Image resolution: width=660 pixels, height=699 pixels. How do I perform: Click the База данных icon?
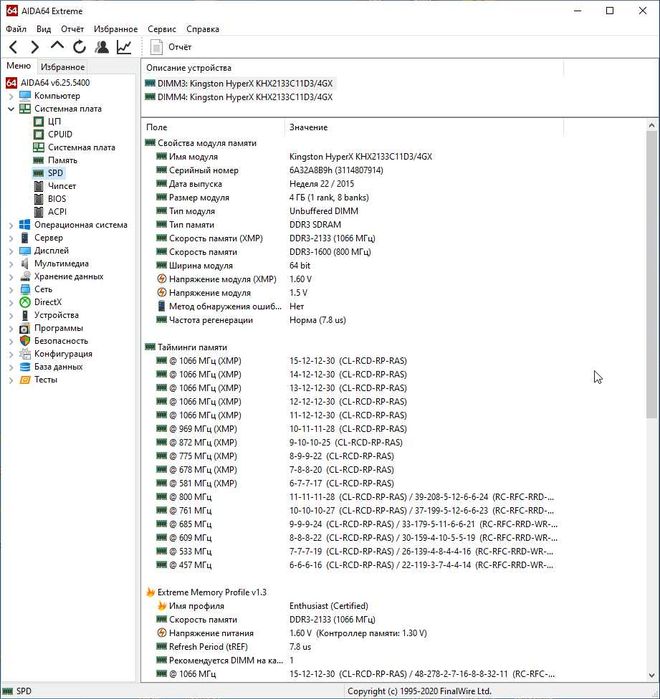click(25, 367)
